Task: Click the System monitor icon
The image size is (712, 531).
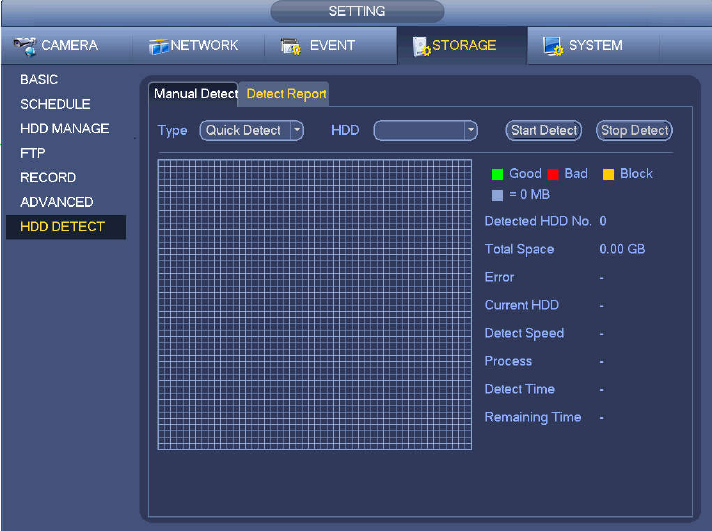Action: click(553, 46)
